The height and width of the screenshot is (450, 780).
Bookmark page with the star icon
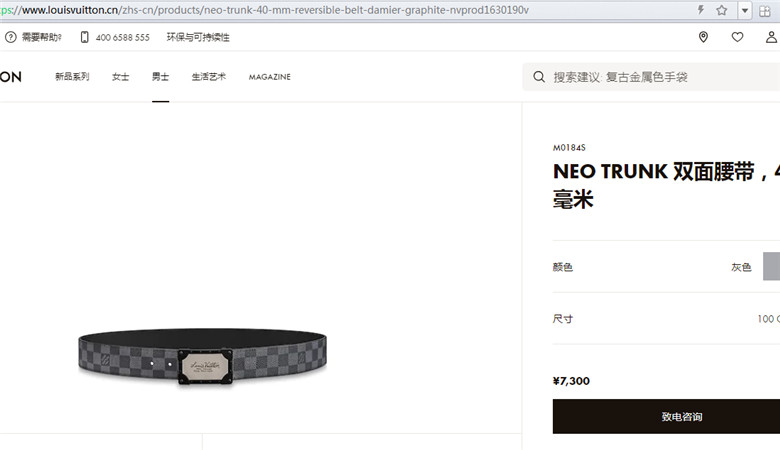pyautogui.click(x=722, y=10)
